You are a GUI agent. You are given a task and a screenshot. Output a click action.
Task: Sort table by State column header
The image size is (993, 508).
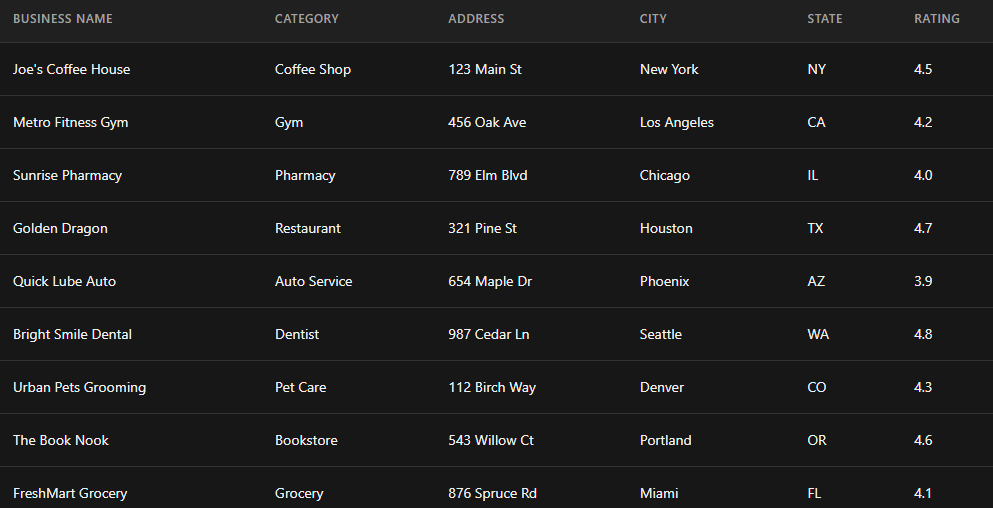click(x=825, y=19)
